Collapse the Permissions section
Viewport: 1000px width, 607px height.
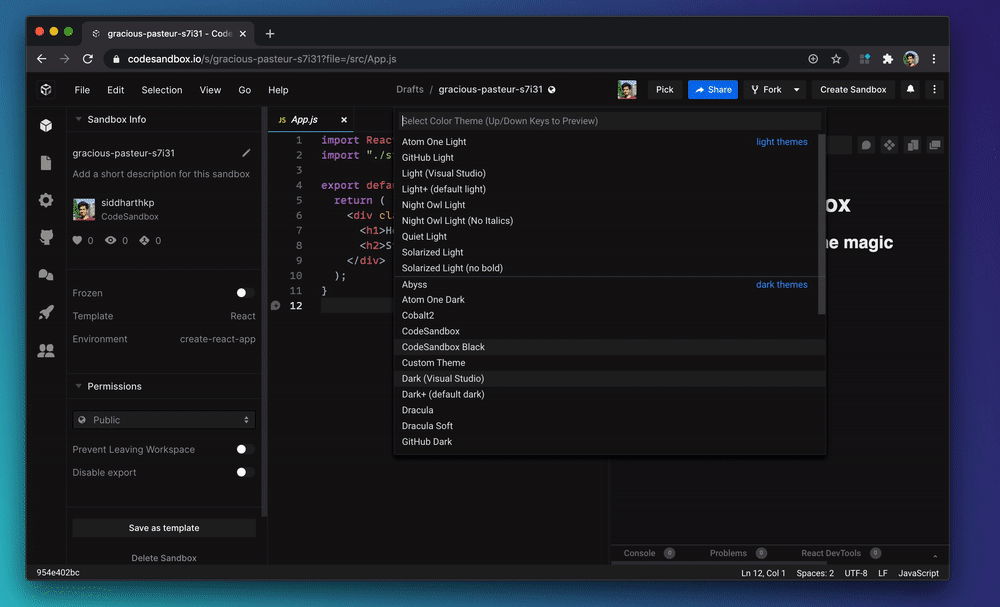[x=78, y=386]
